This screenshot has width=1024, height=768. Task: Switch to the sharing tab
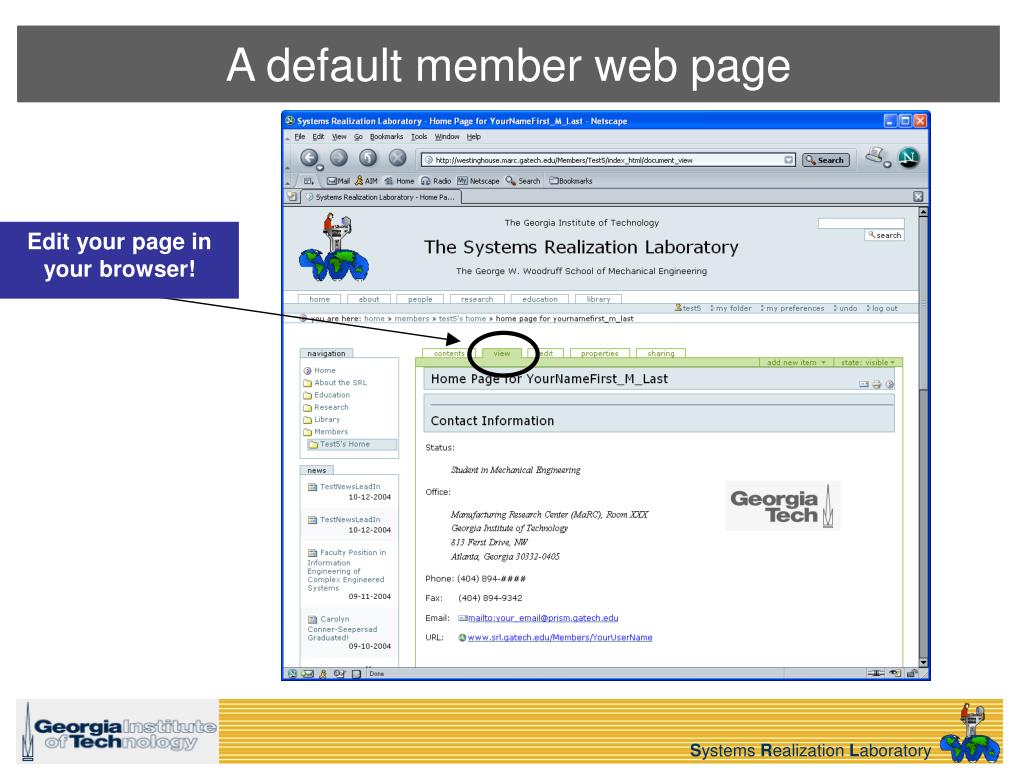[x=661, y=353]
